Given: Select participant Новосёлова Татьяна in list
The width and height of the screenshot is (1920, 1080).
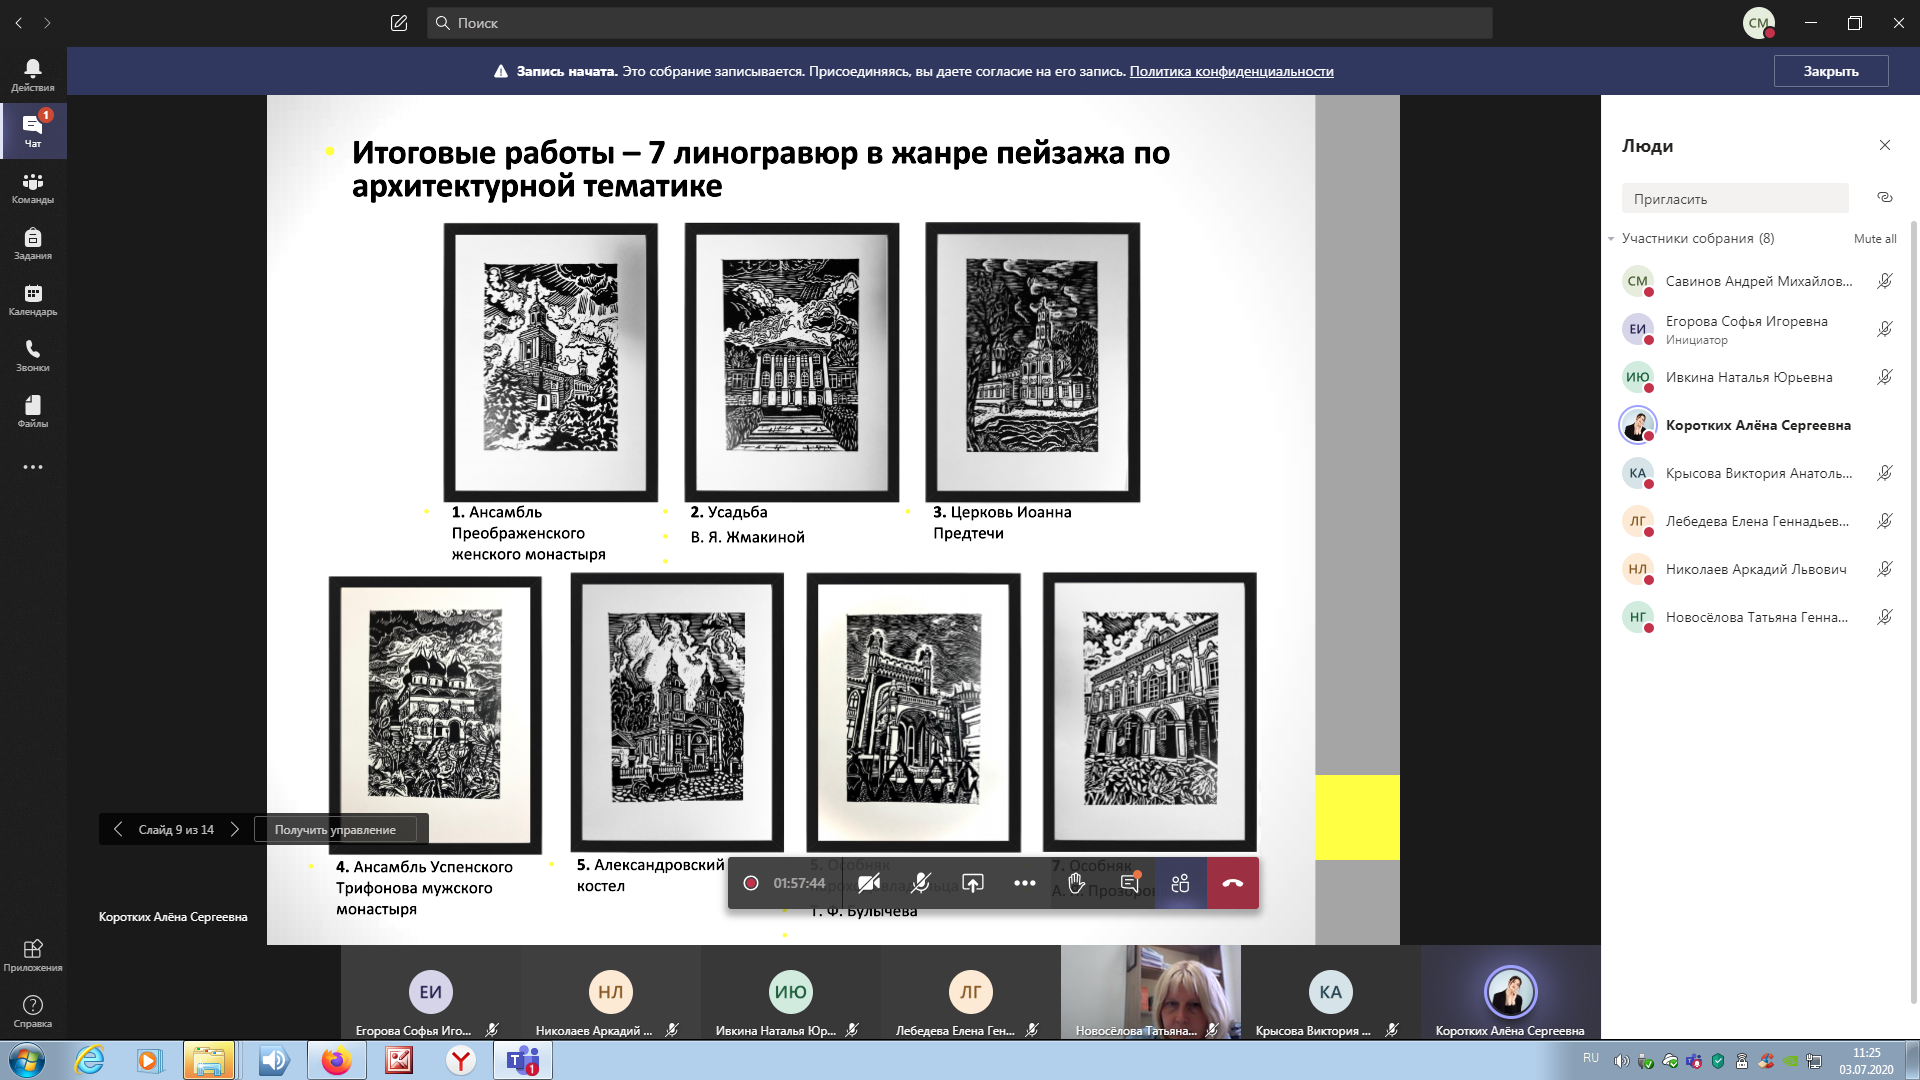Looking at the screenshot, I should (x=1759, y=617).
